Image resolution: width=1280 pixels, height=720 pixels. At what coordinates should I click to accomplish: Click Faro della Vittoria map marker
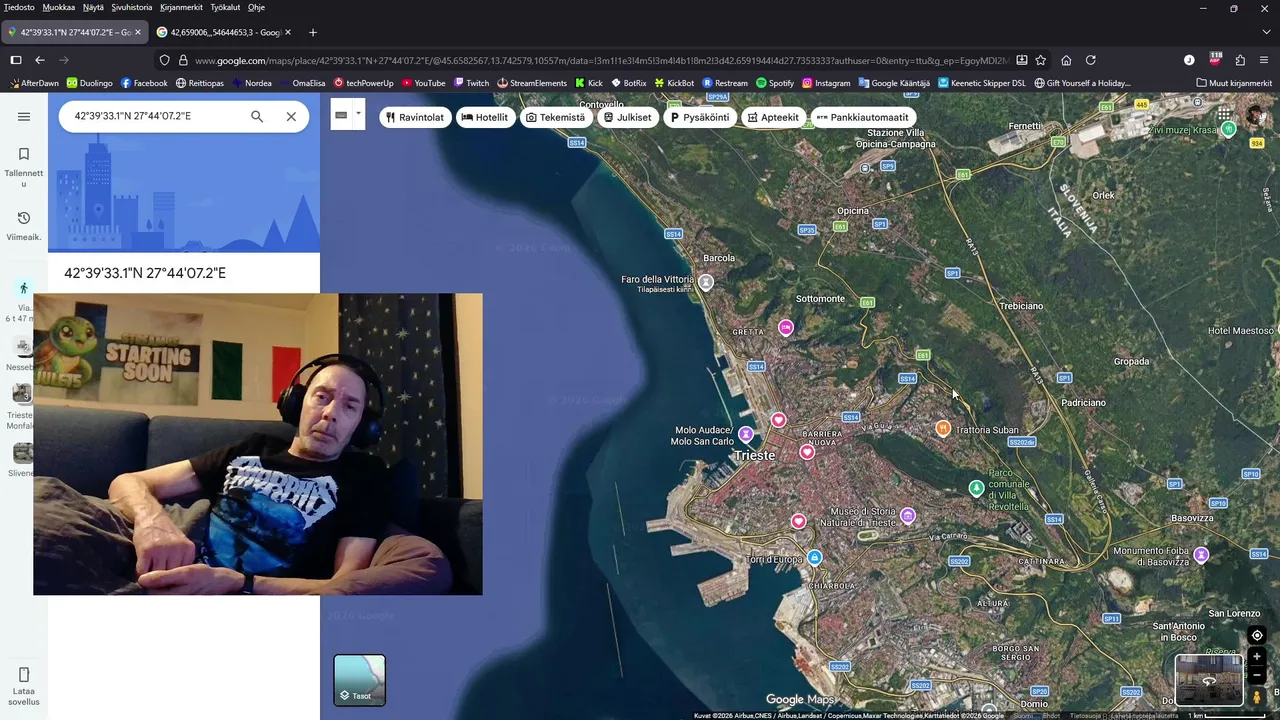[706, 283]
